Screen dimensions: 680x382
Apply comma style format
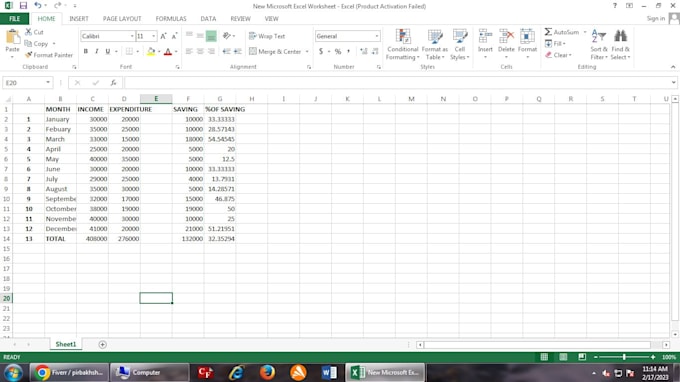coord(349,51)
